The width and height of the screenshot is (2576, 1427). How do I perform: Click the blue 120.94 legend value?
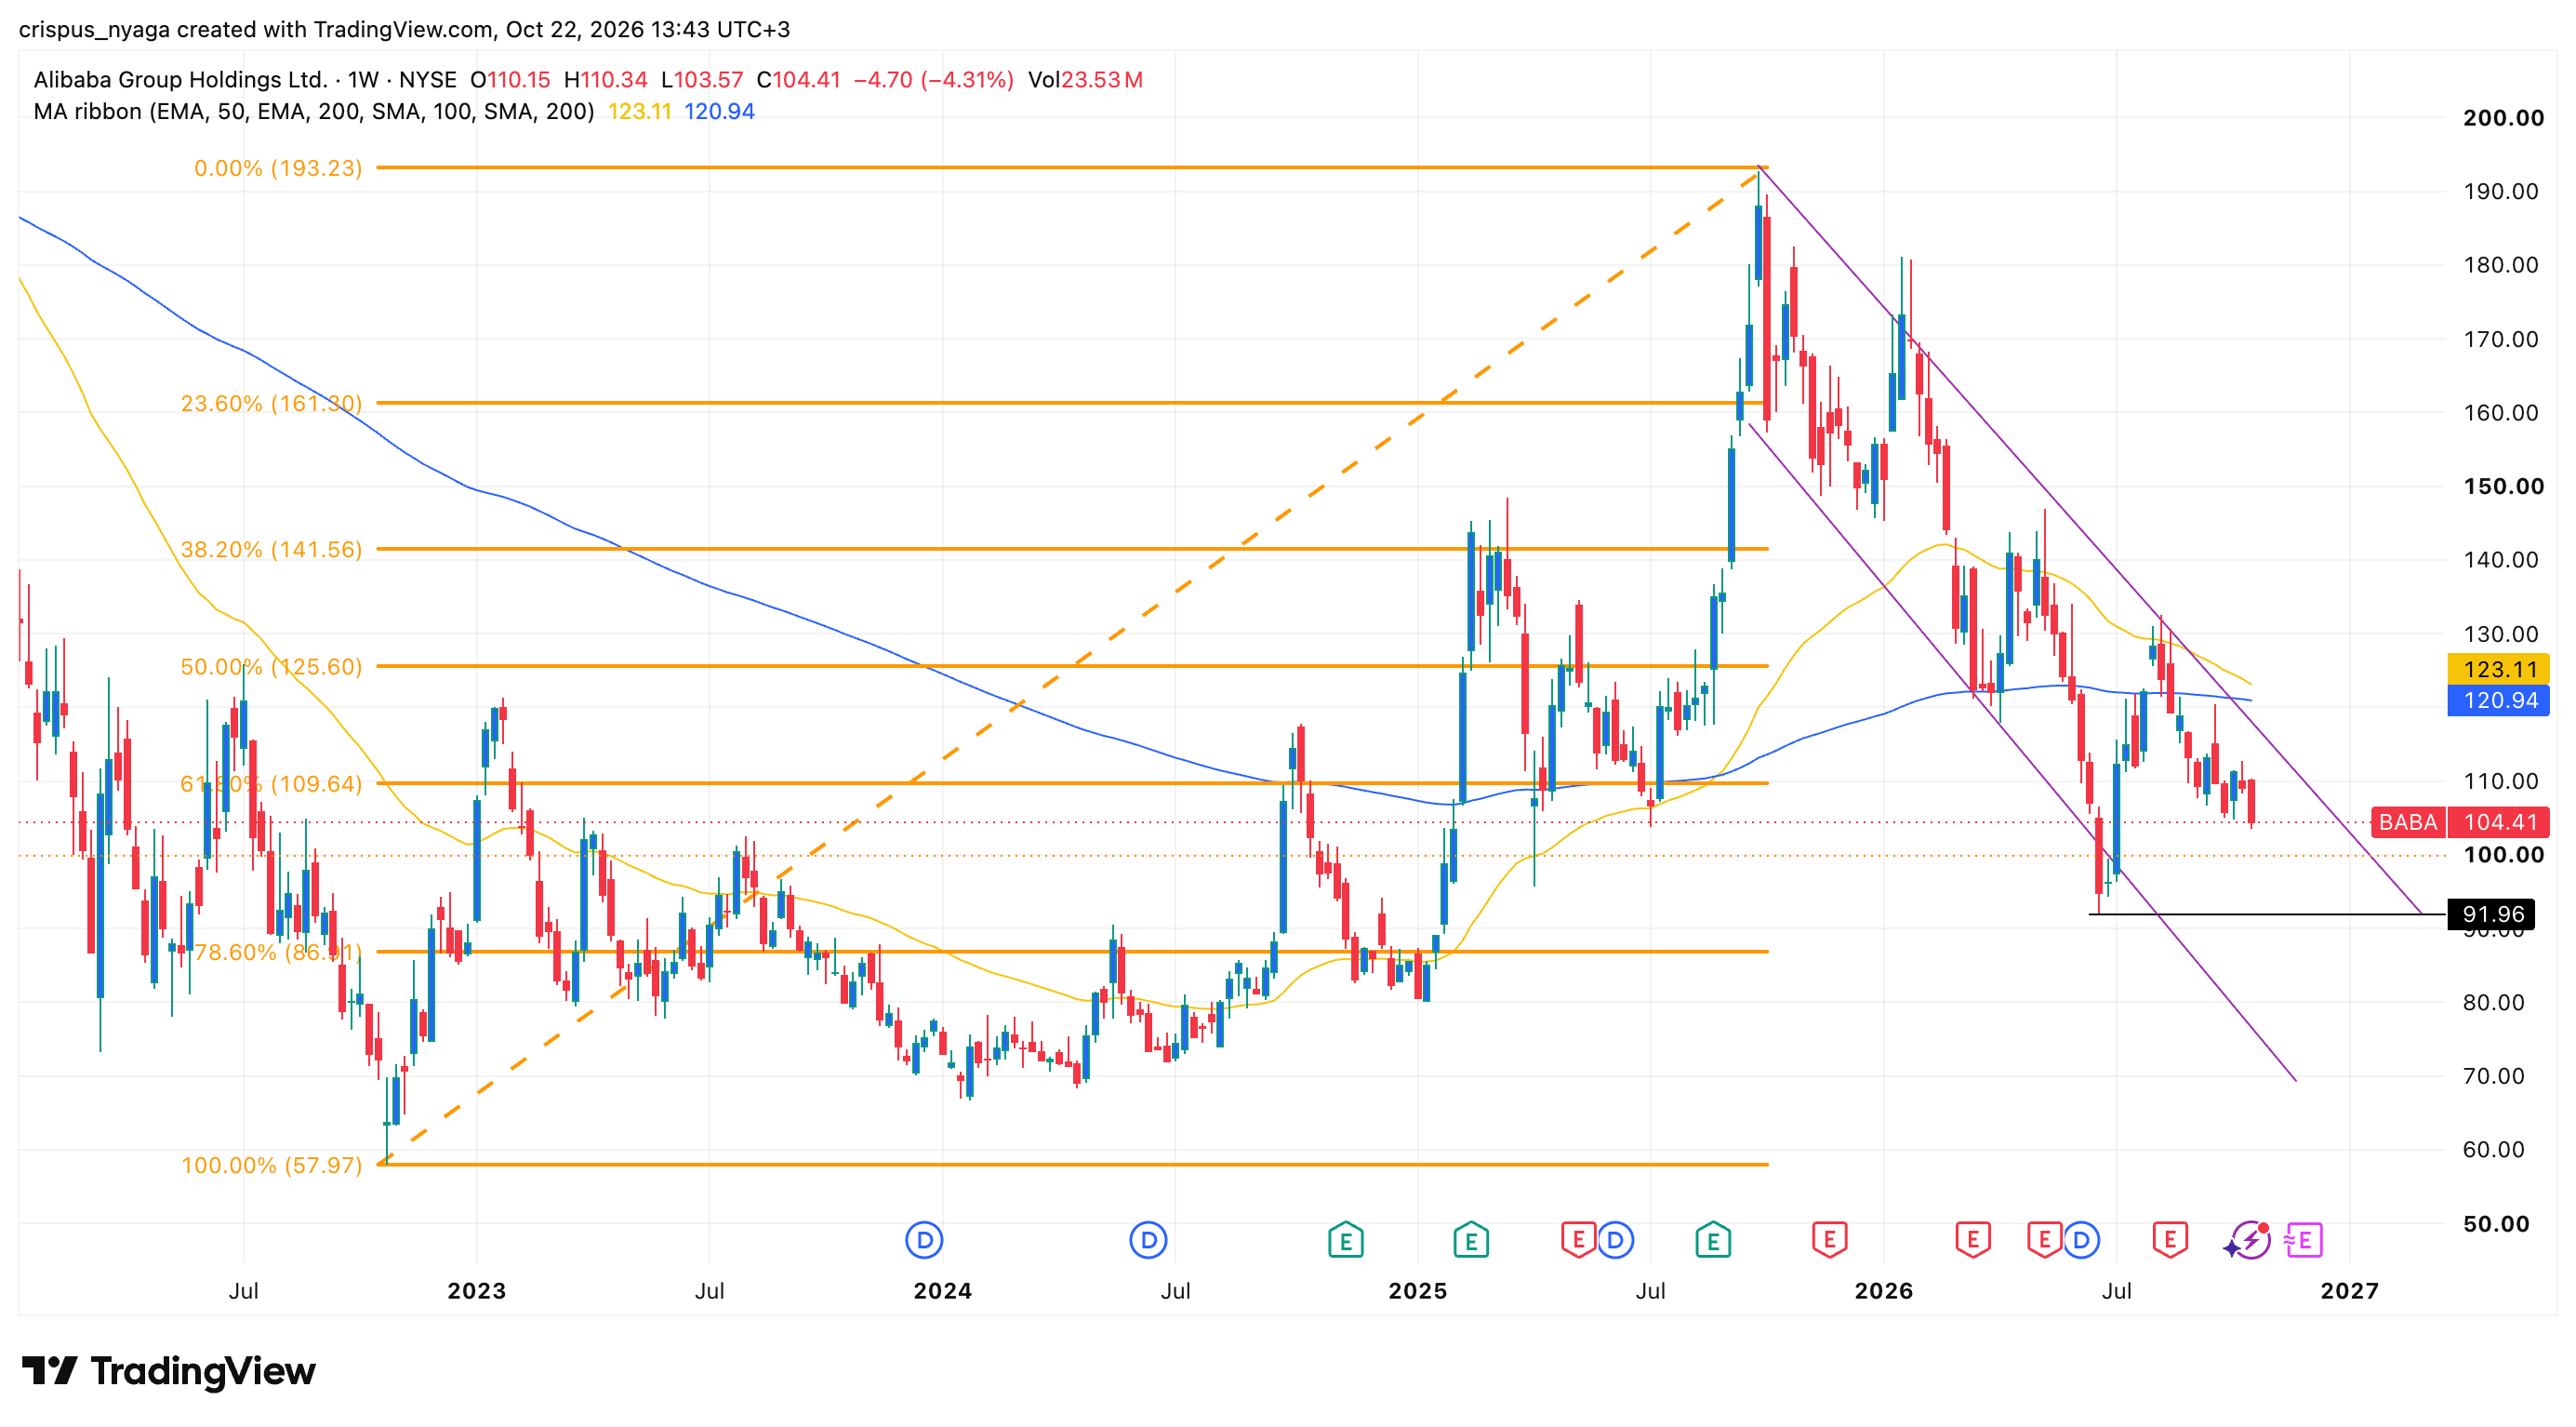[x=719, y=111]
